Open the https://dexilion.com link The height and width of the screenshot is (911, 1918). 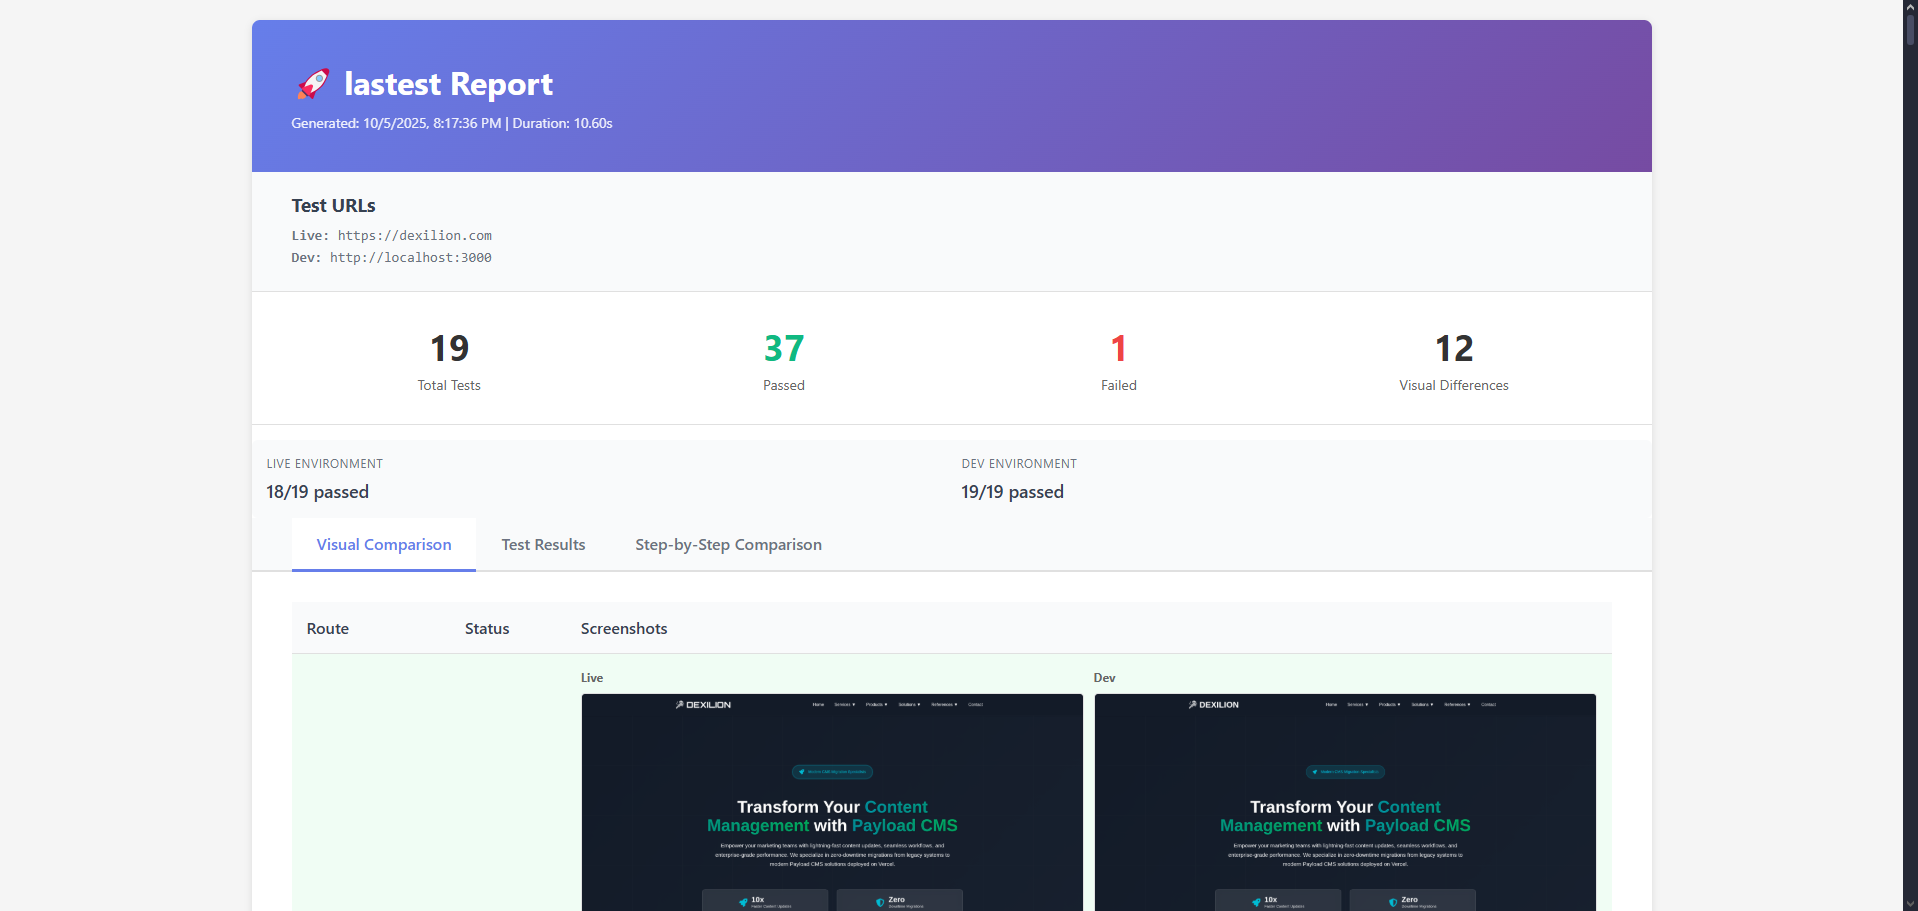(x=414, y=235)
